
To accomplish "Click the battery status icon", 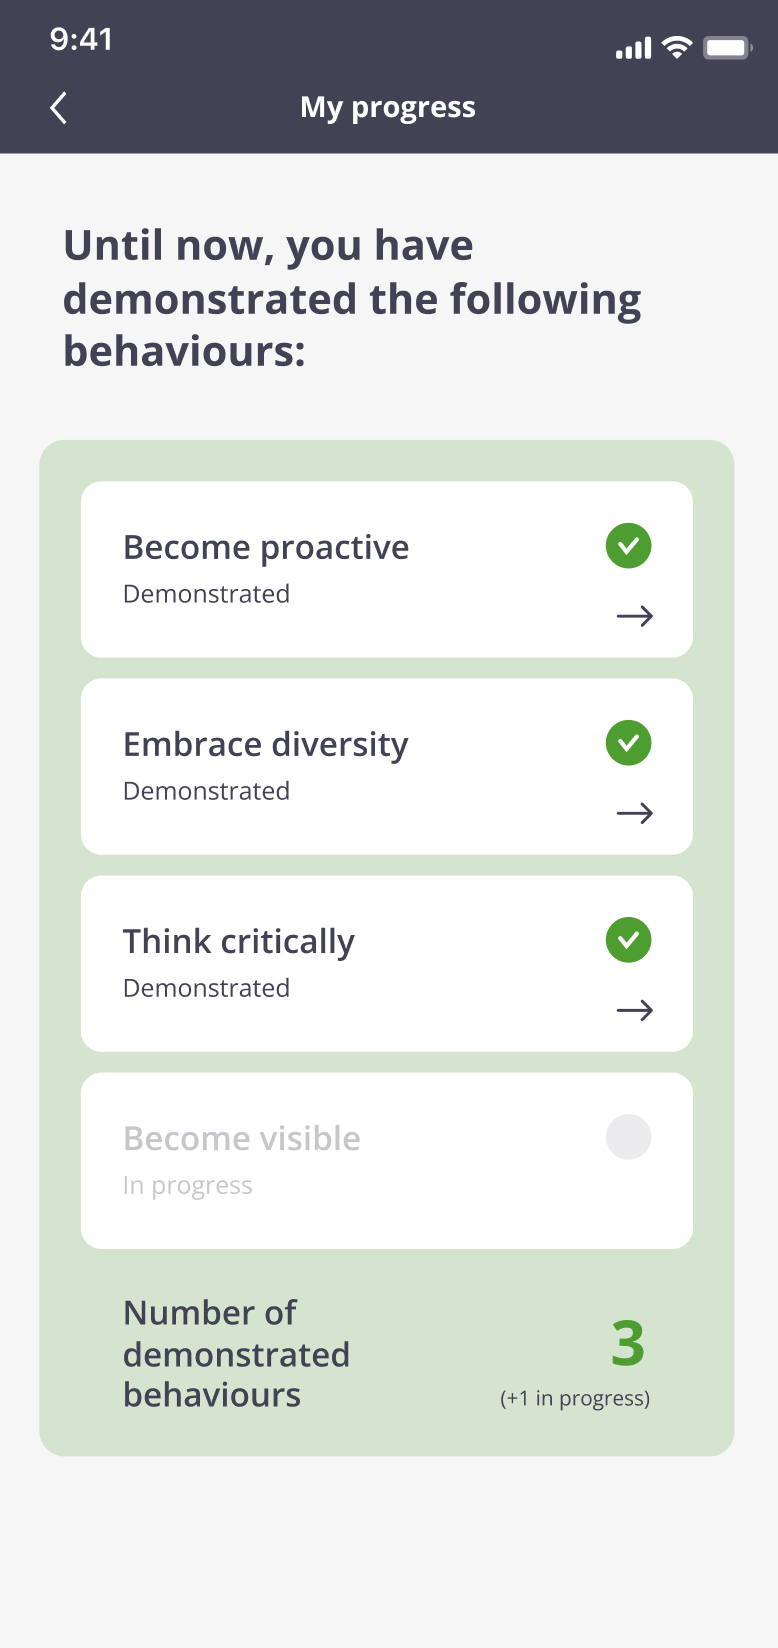I will [x=726, y=47].
